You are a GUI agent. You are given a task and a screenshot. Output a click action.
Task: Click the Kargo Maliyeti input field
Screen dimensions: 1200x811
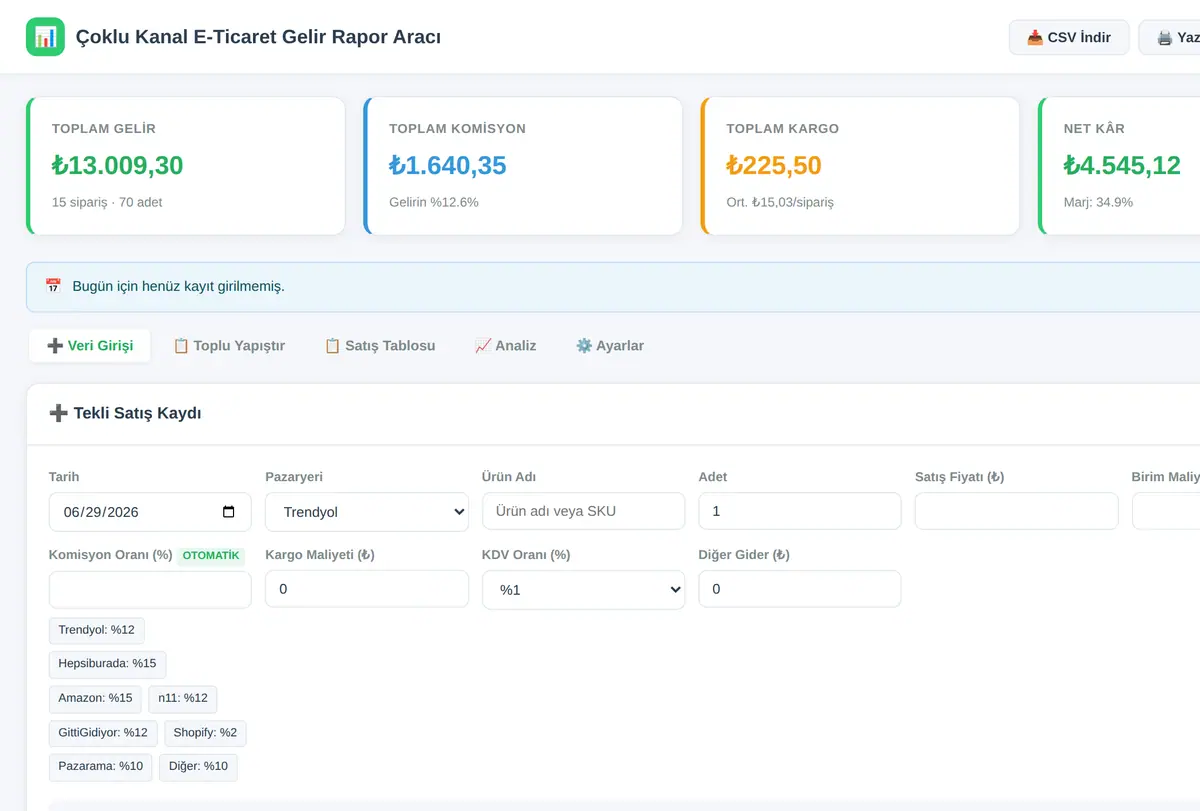(367, 589)
